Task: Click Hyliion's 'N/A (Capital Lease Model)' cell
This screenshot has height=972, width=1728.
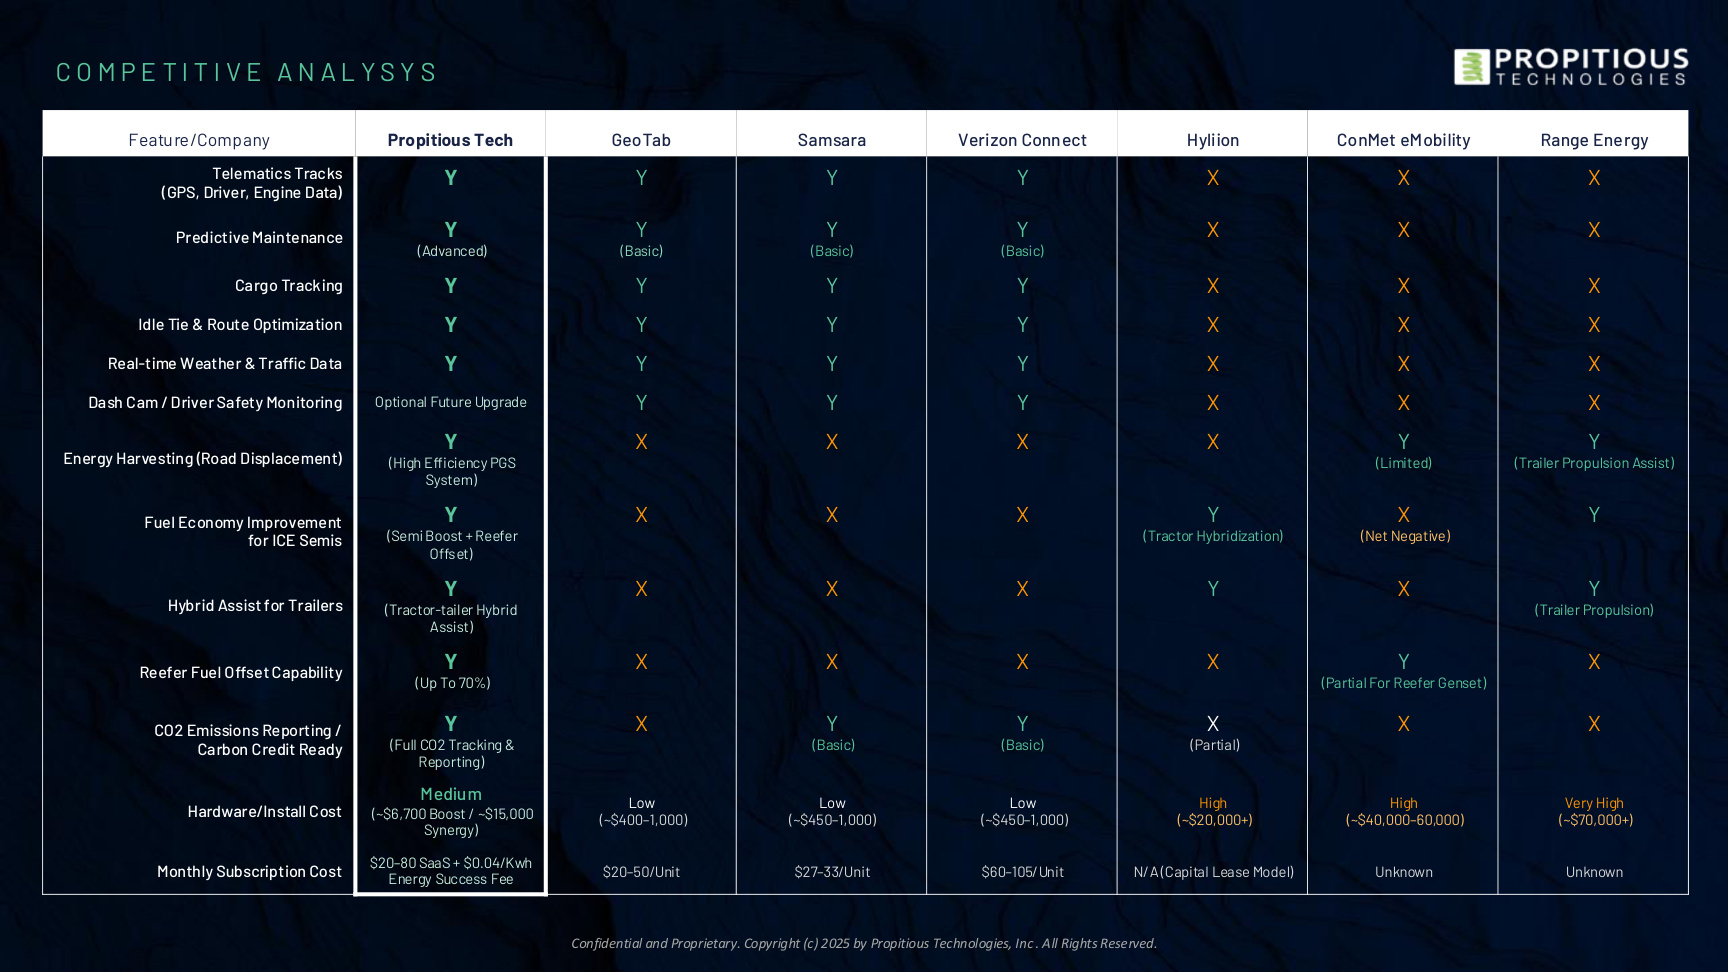Action: [1213, 872]
